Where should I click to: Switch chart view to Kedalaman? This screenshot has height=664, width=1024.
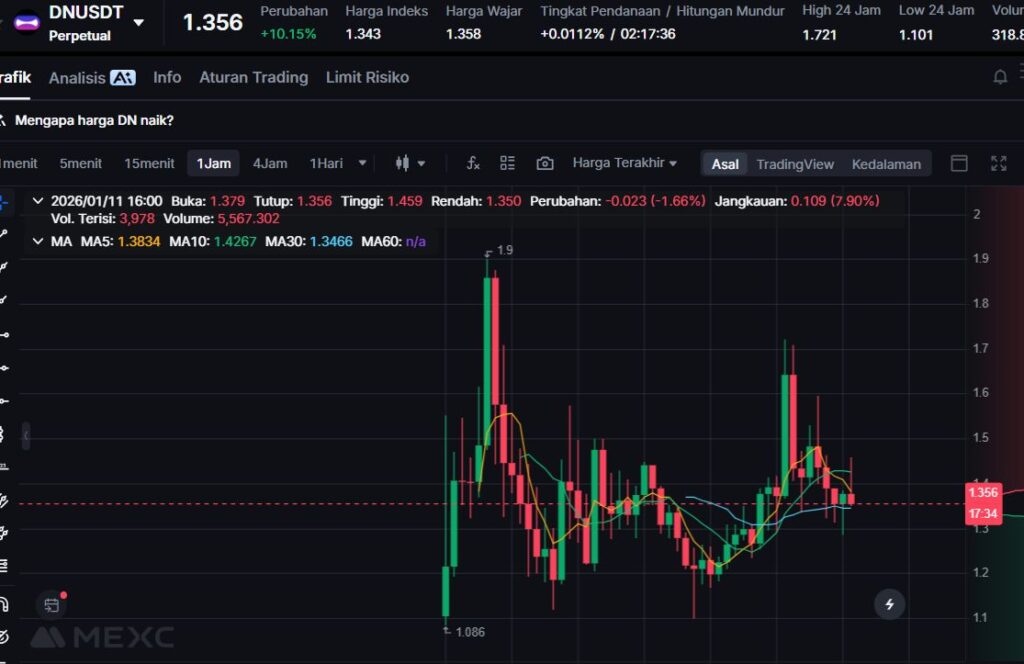pyautogui.click(x=886, y=164)
